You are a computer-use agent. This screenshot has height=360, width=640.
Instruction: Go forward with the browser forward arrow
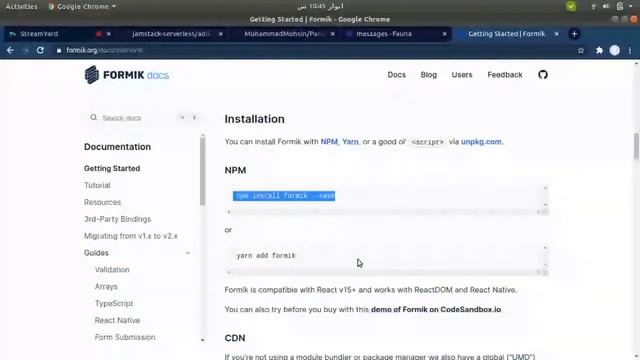tap(25, 50)
